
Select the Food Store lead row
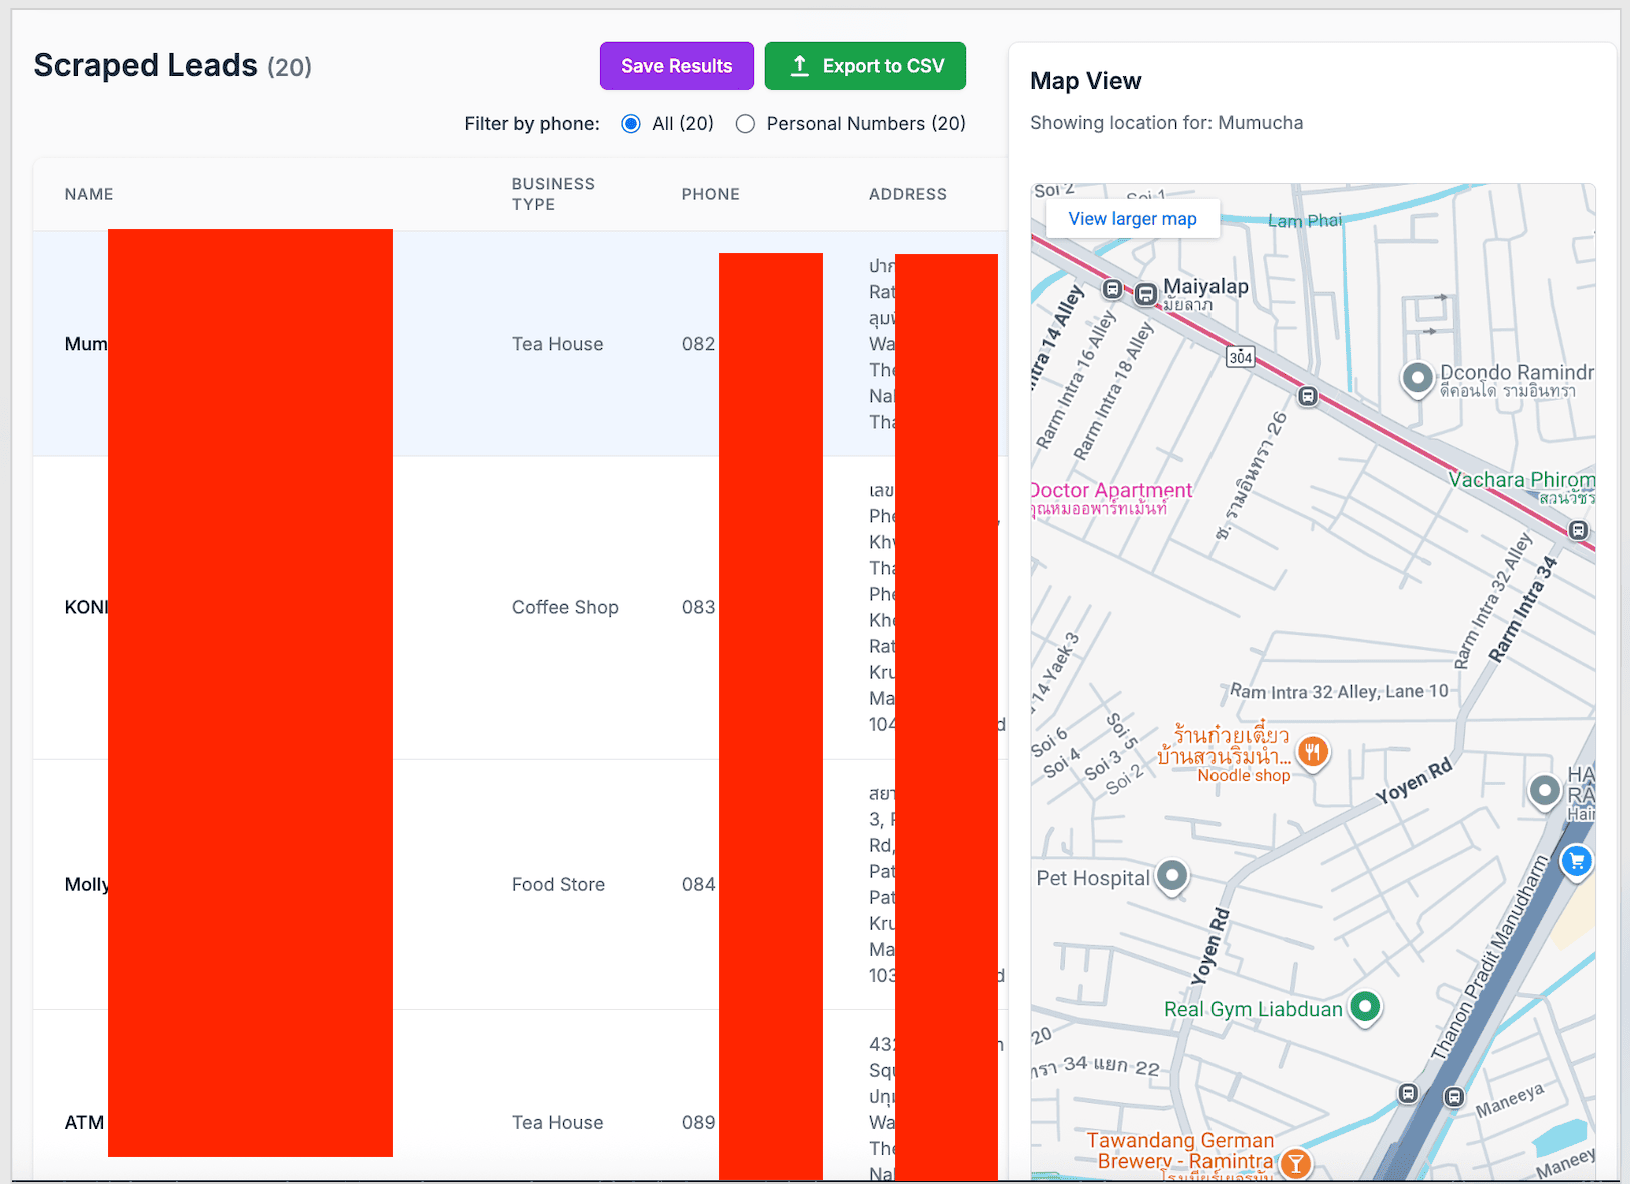click(x=558, y=884)
